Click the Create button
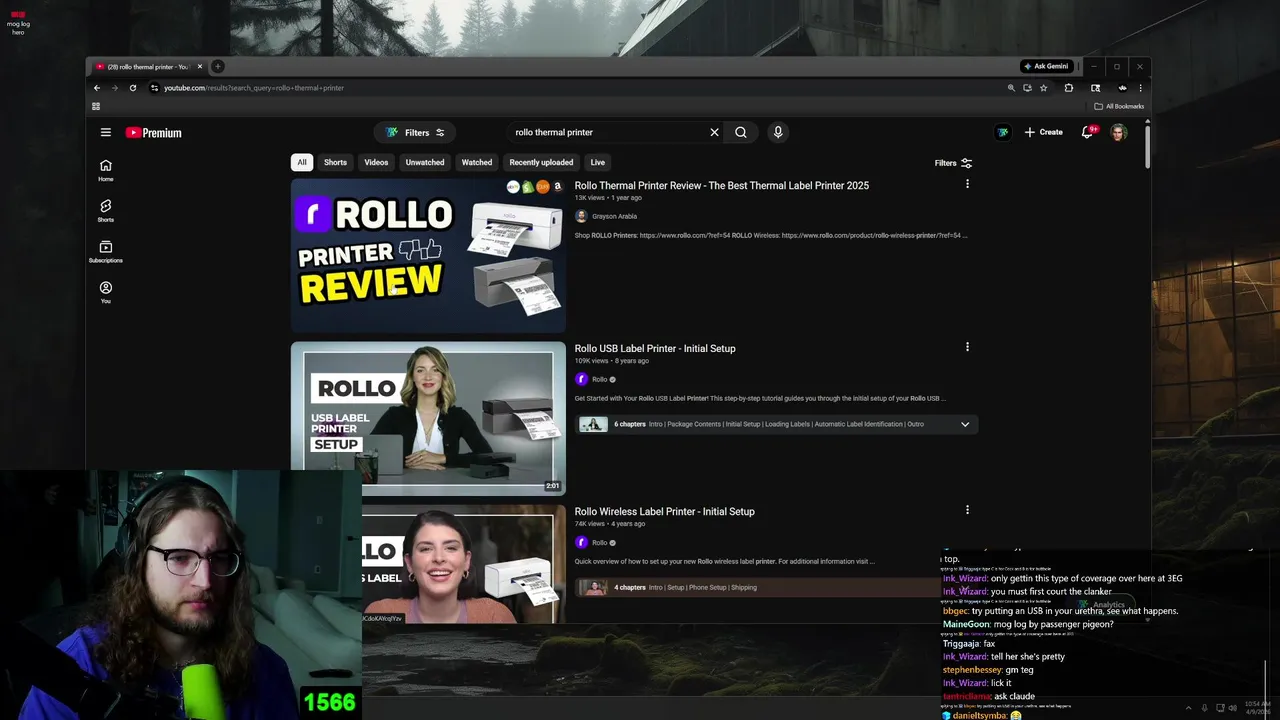The width and height of the screenshot is (1280, 720). click(1043, 132)
